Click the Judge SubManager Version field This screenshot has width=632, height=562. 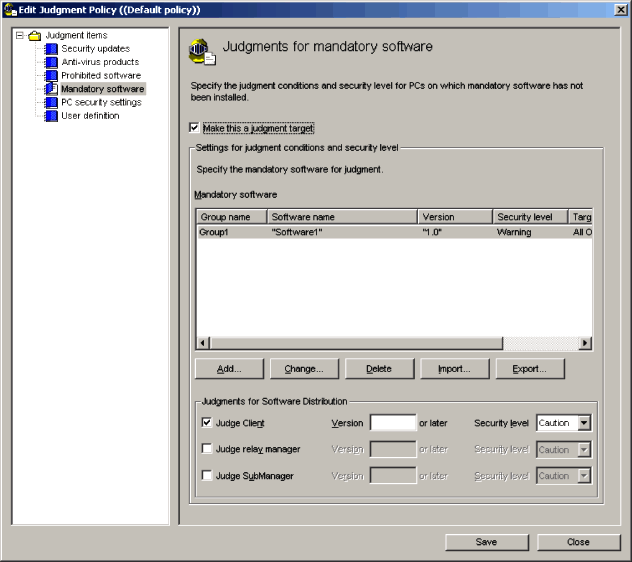point(393,476)
